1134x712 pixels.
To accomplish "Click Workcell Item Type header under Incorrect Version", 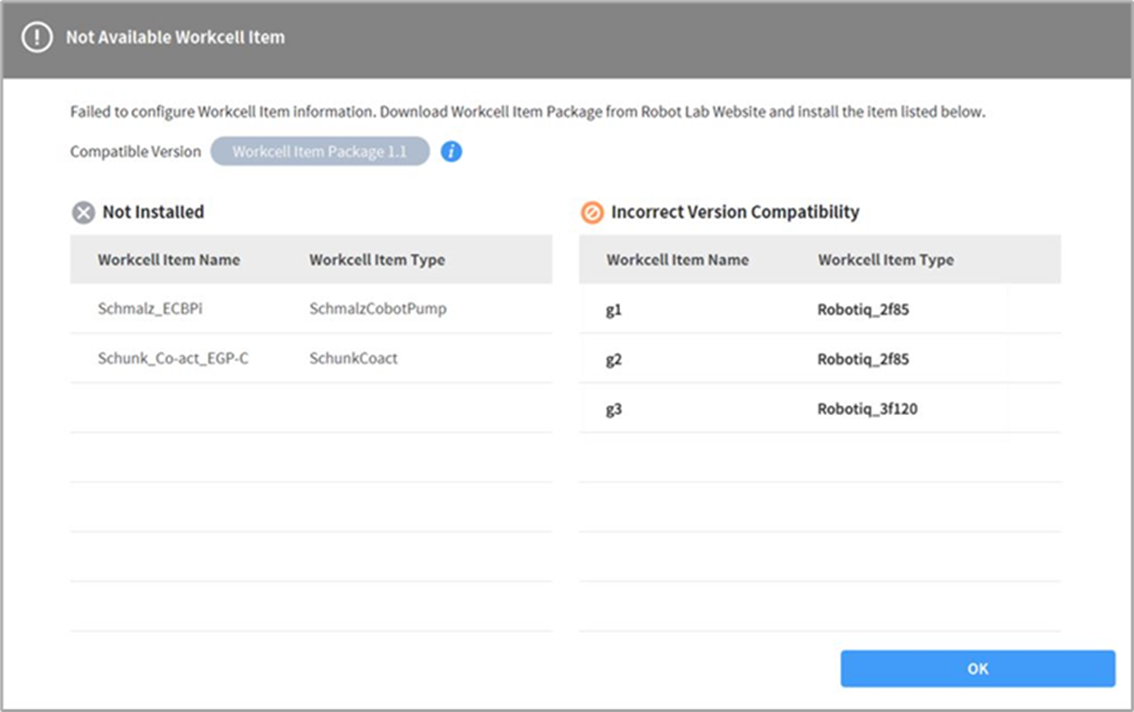I will click(x=885, y=260).
